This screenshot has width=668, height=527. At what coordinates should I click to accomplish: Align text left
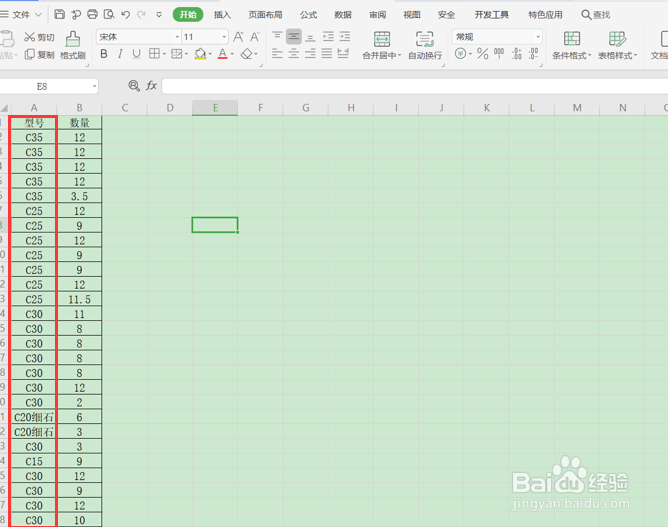pyautogui.click(x=277, y=54)
